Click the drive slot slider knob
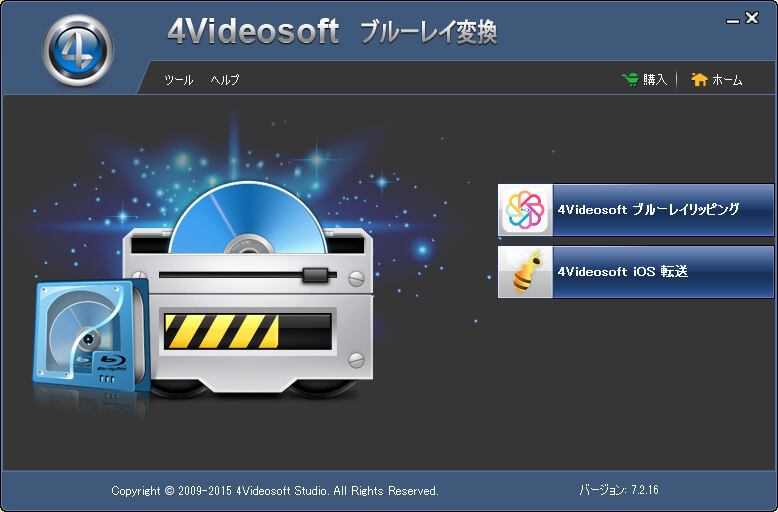Viewport: 778px width, 512px height. click(x=316, y=274)
